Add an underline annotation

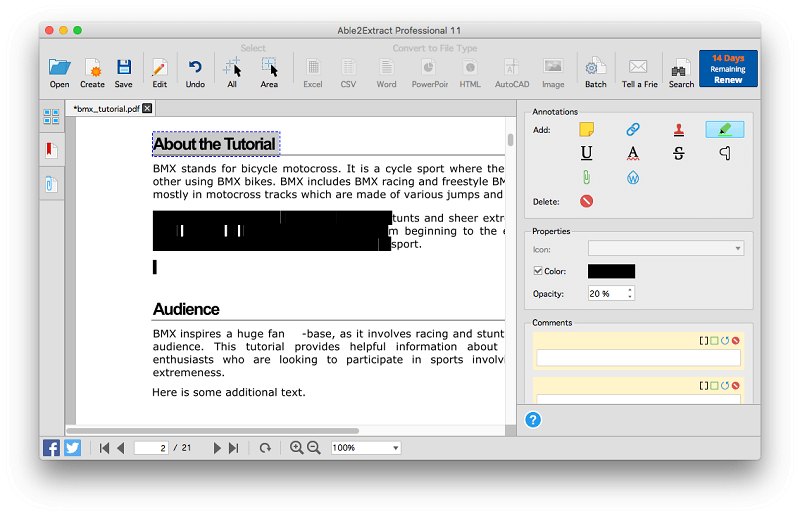click(x=586, y=153)
